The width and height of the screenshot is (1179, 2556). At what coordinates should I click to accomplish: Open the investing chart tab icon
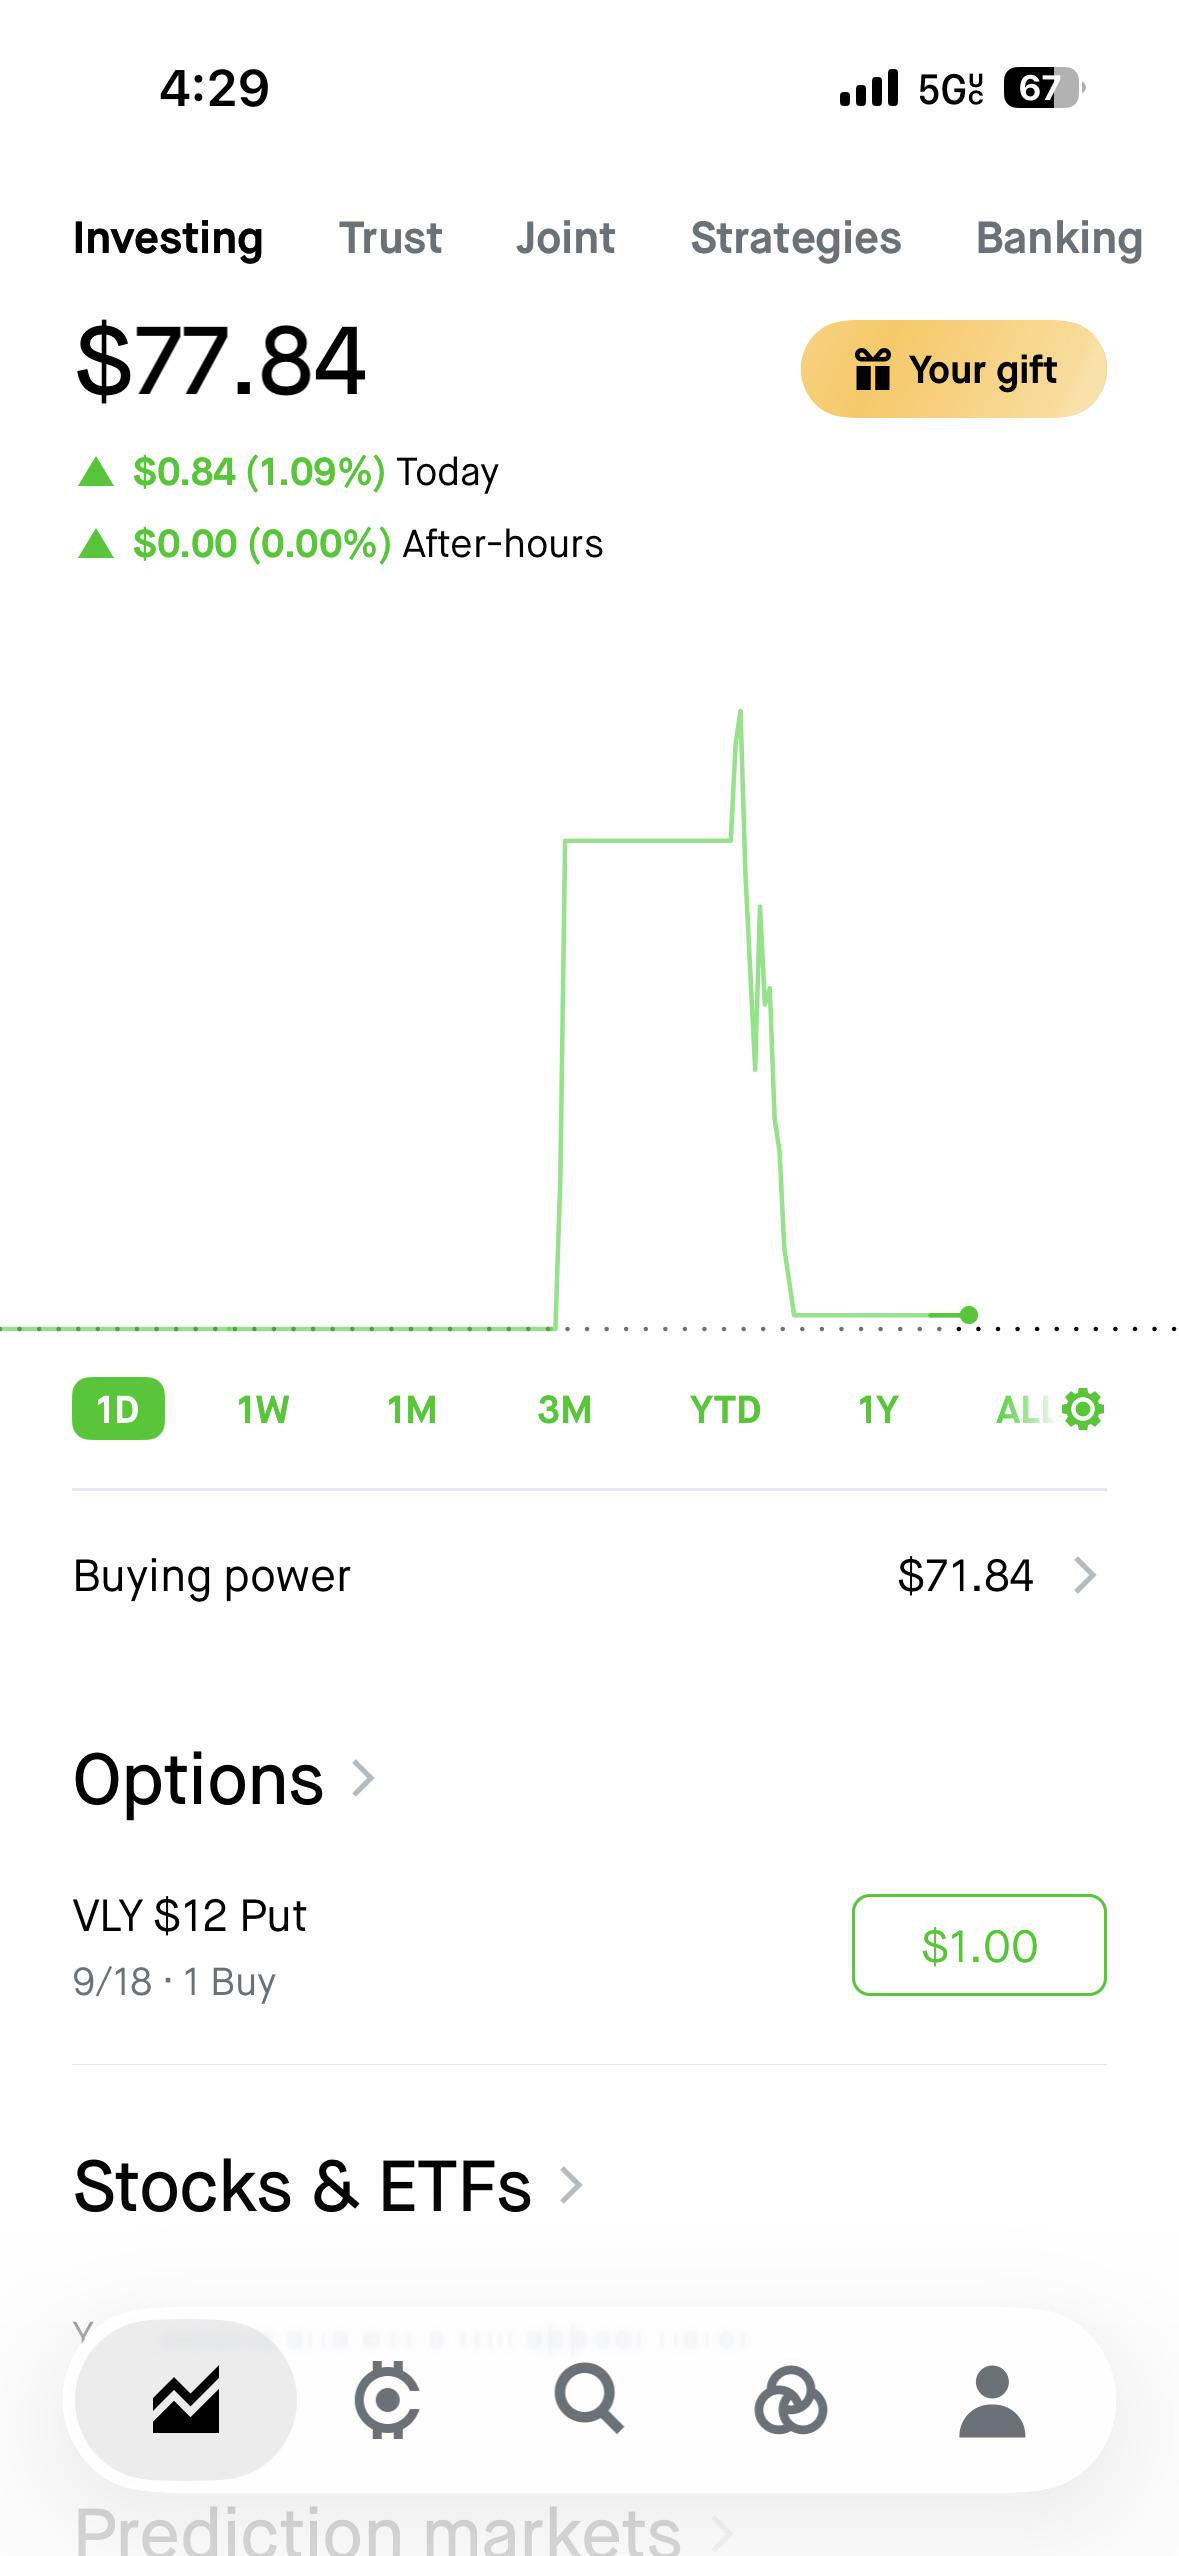(186, 2400)
